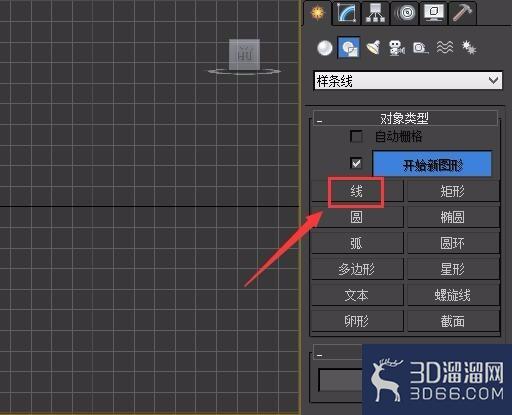Uncheck the 开始新图形 checkbox

click(x=356, y=163)
